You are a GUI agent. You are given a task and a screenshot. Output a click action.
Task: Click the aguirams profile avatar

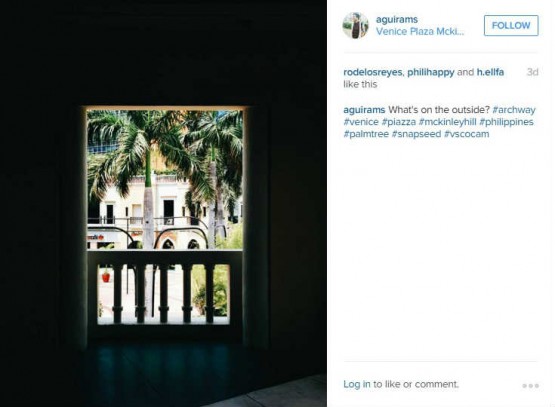355,25
